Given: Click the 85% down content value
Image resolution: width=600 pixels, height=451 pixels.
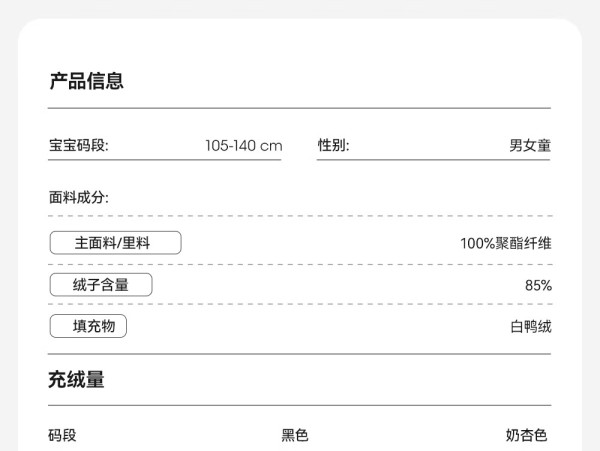Looking at the screenshot, I should [x=538, y=285].
